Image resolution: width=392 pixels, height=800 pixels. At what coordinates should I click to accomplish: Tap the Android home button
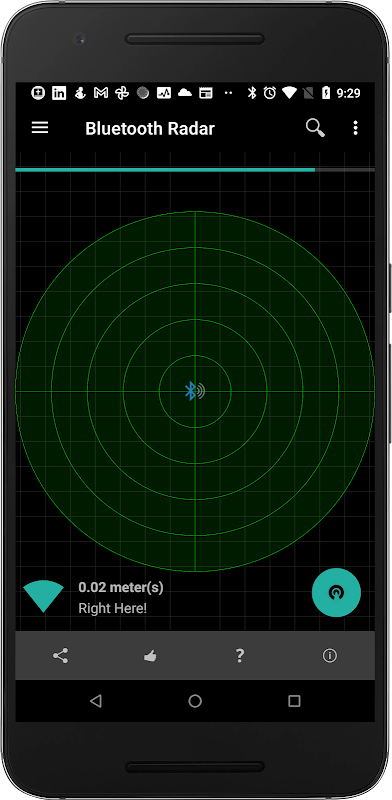[x=195, y=701]
